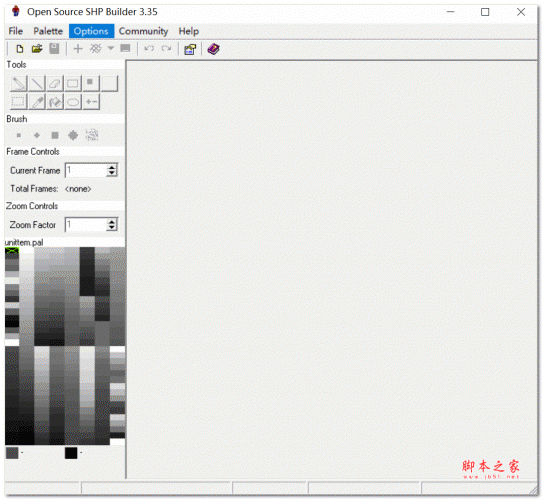Choose the medium square brush
Image resolution: width=543 pixels, height=500 pixels.
pyautogui.click(x=55, y=135)
